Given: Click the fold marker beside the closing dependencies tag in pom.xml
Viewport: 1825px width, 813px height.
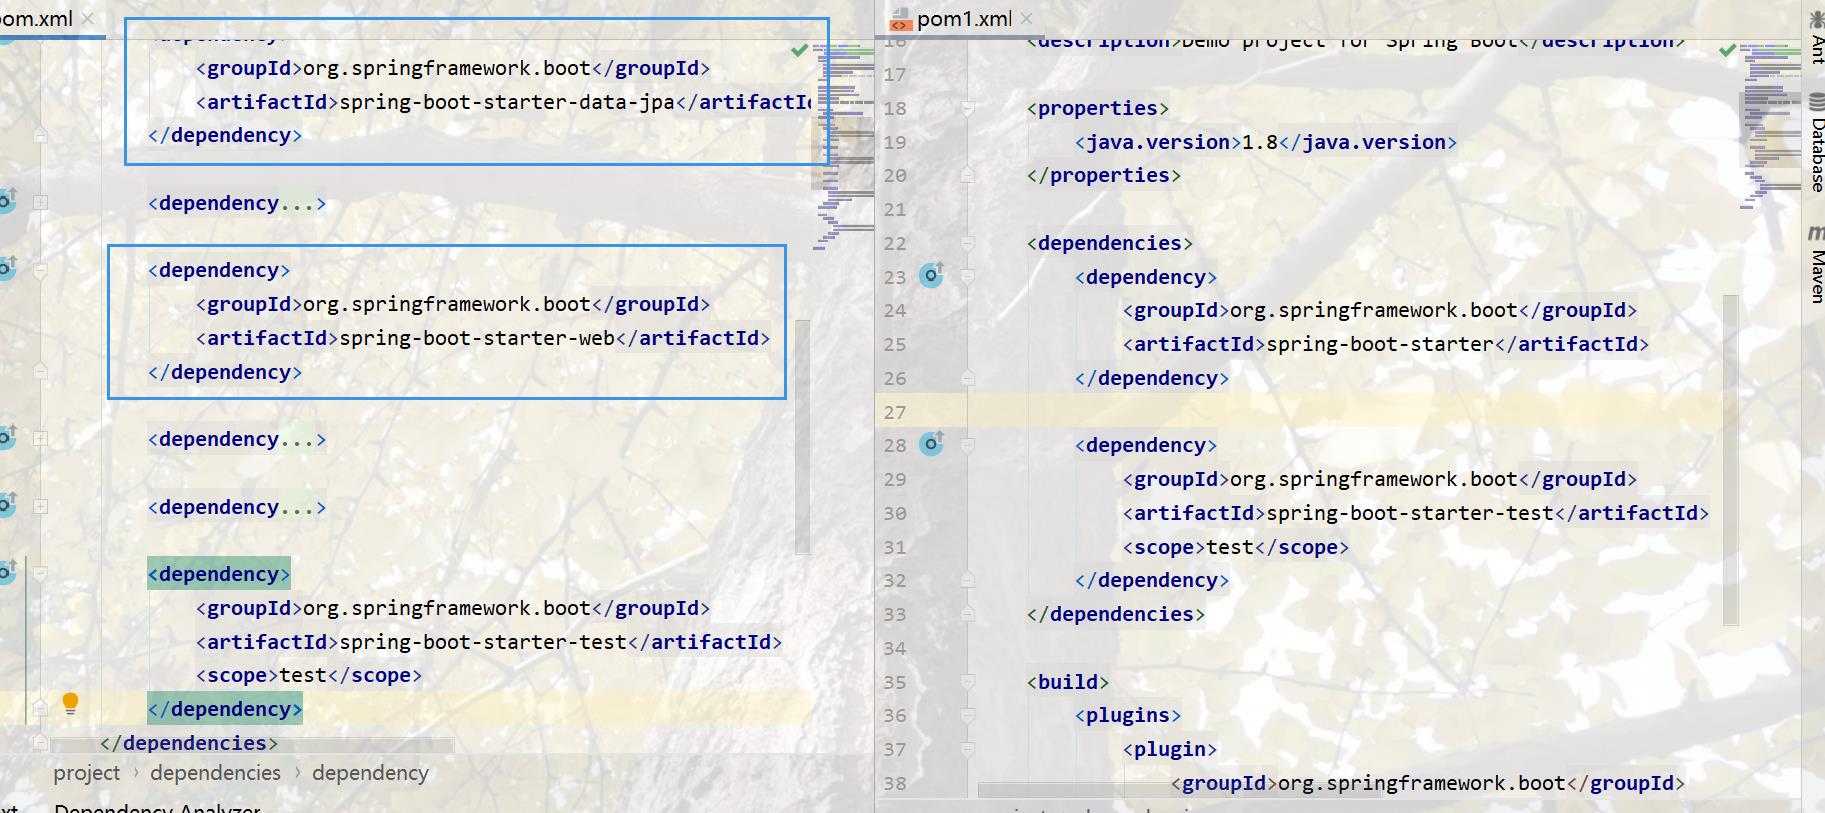Looking at the screenshot, I should tap(40, 743).
